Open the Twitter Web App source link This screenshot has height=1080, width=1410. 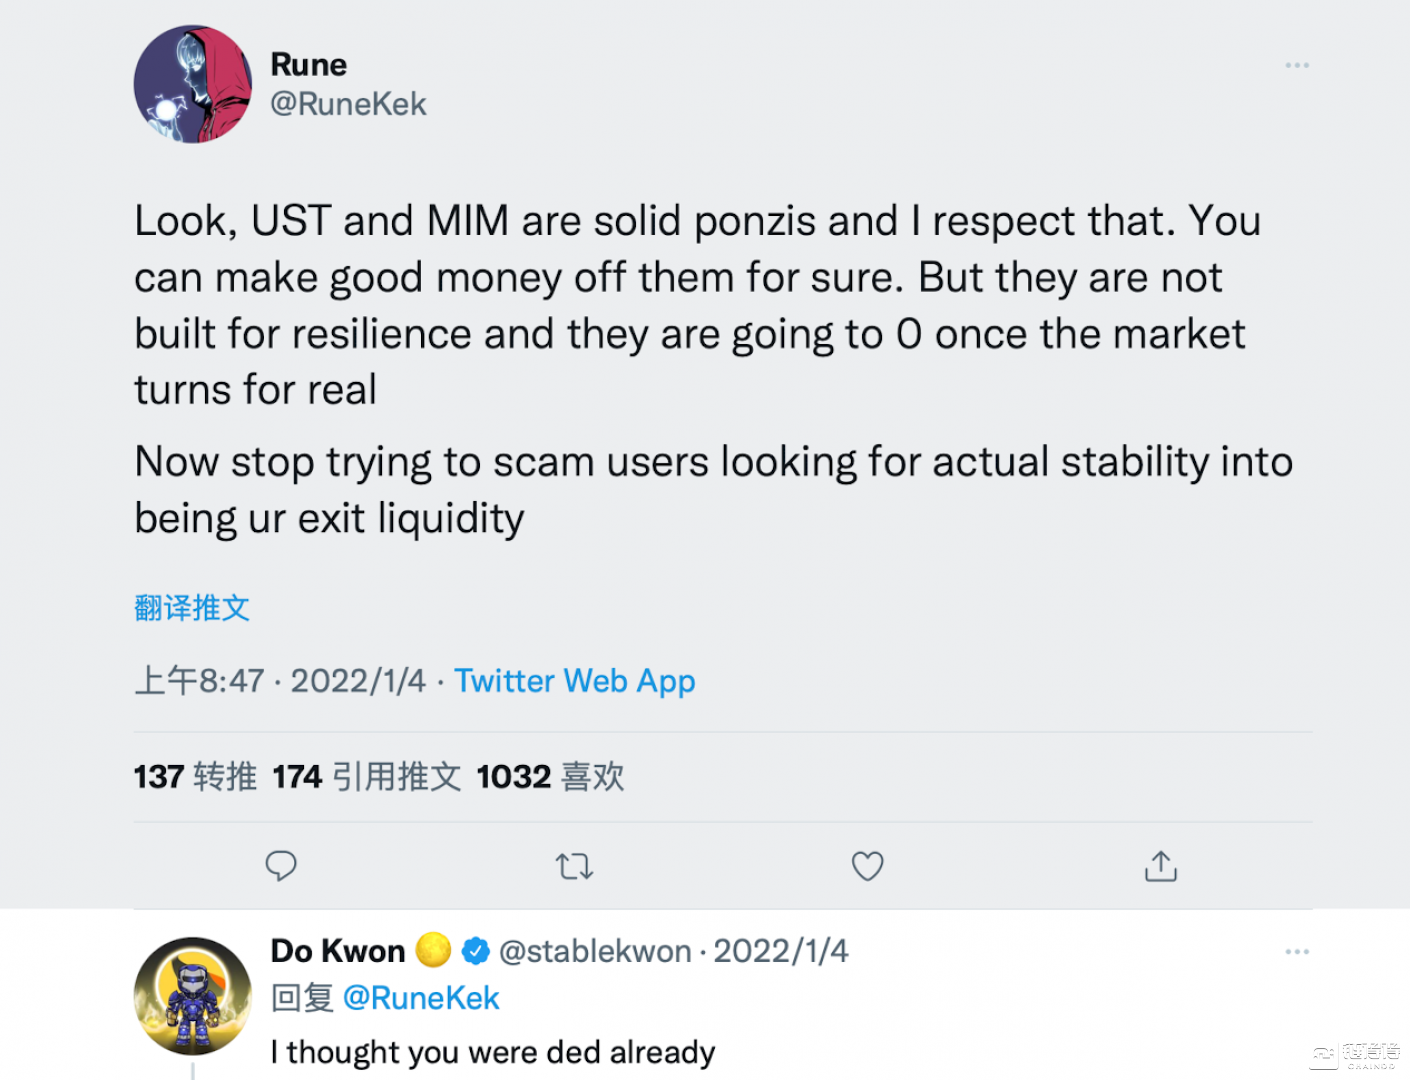(x=575, y=681)
